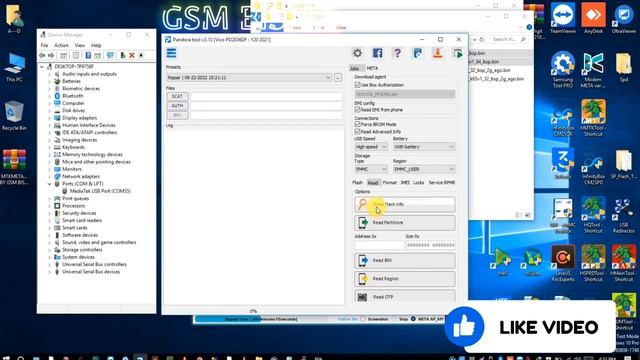Image resolution: width=640 pixels, height=360 pixels.
Task: Open the purple question mark help icon
Action: point(397,53)
